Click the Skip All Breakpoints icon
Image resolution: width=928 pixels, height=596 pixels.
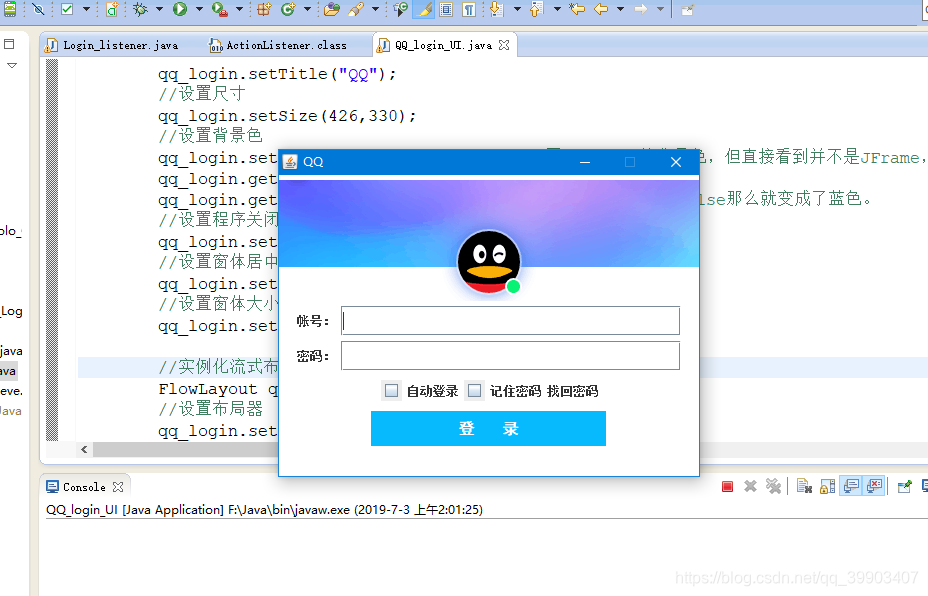tap(38, 9)
